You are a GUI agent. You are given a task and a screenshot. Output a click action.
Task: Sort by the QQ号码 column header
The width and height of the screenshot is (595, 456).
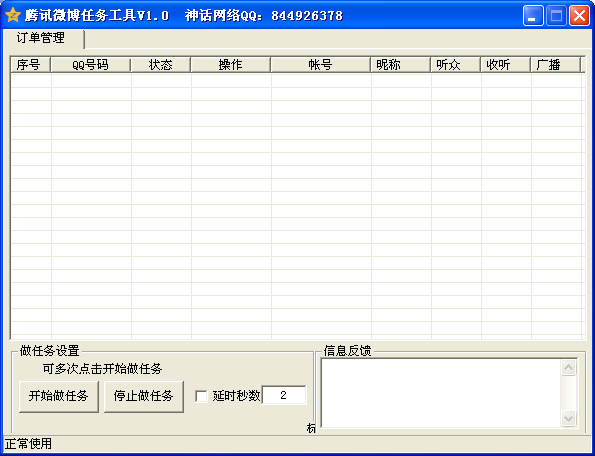pos(91,64)
